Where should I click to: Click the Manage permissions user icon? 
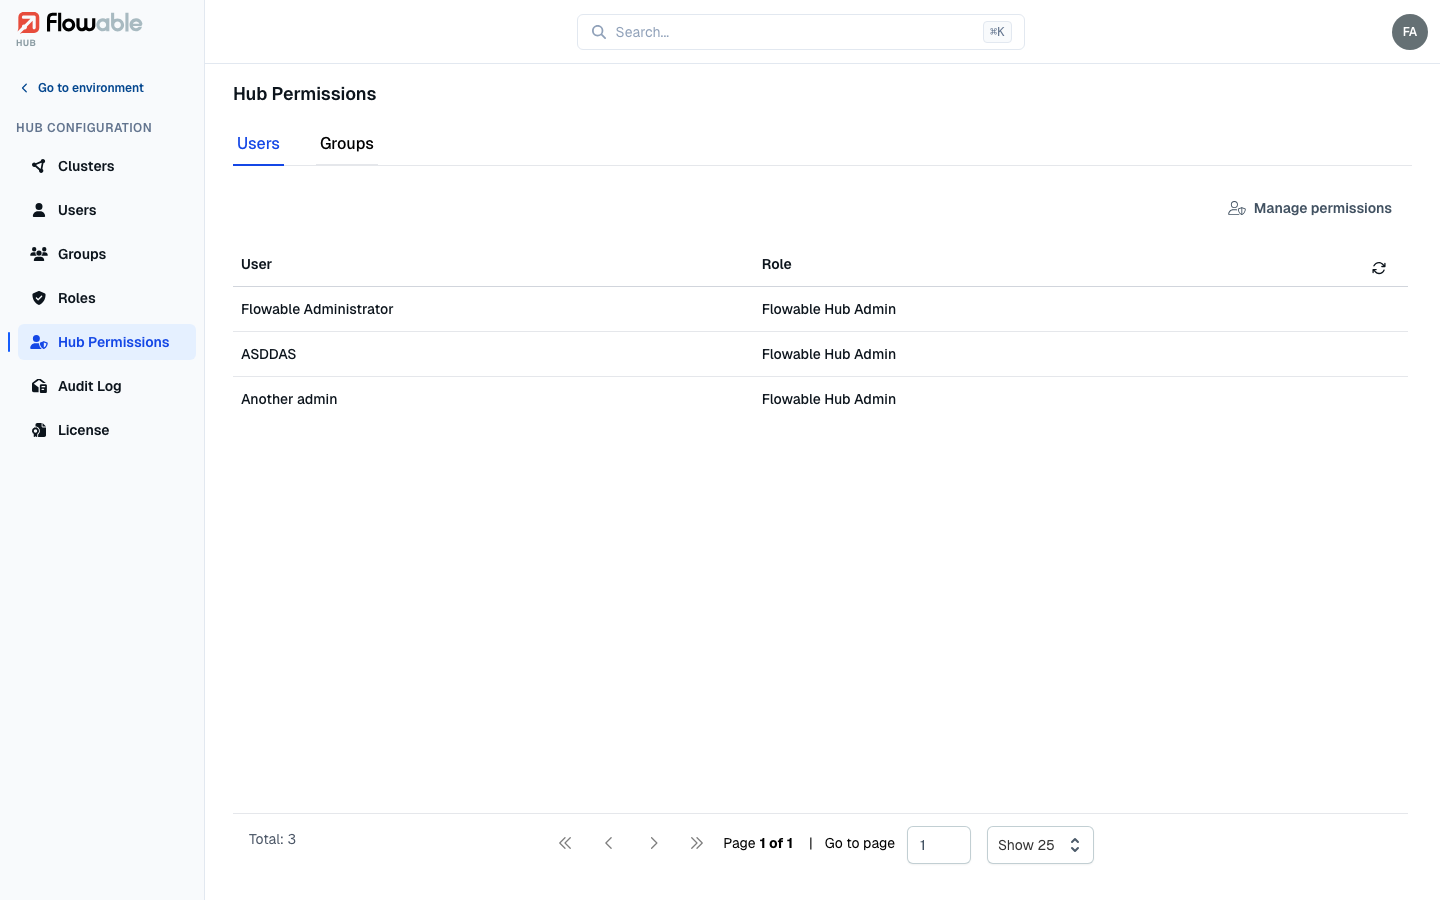(1237, 208)
